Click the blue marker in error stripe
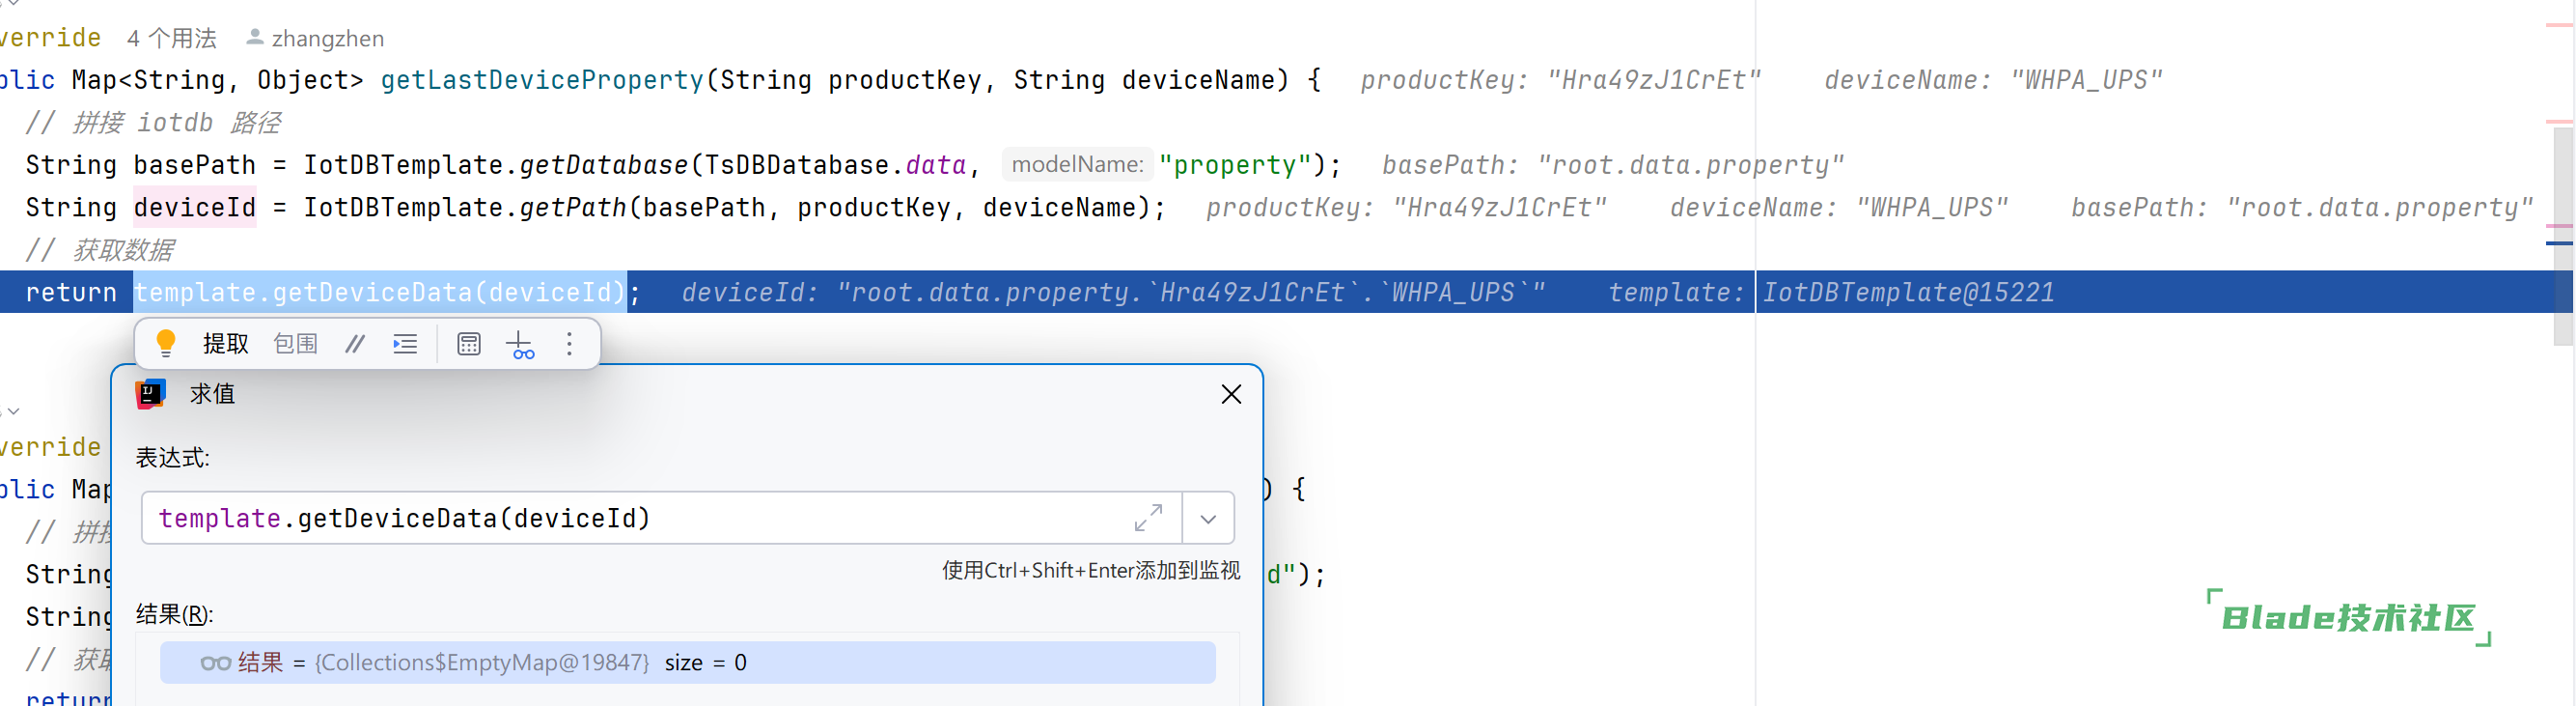 pos(2559,243)
